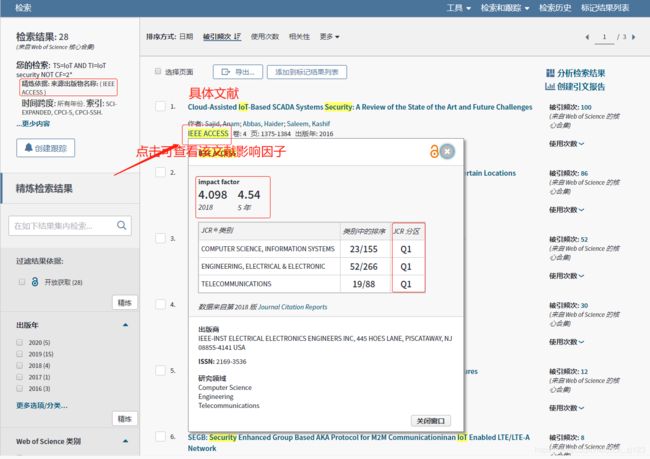This screenshot has height=459, width=650.
Task: Collapse the 出版年 filter section
Action: pyautogui.click(x=125, y=325)
